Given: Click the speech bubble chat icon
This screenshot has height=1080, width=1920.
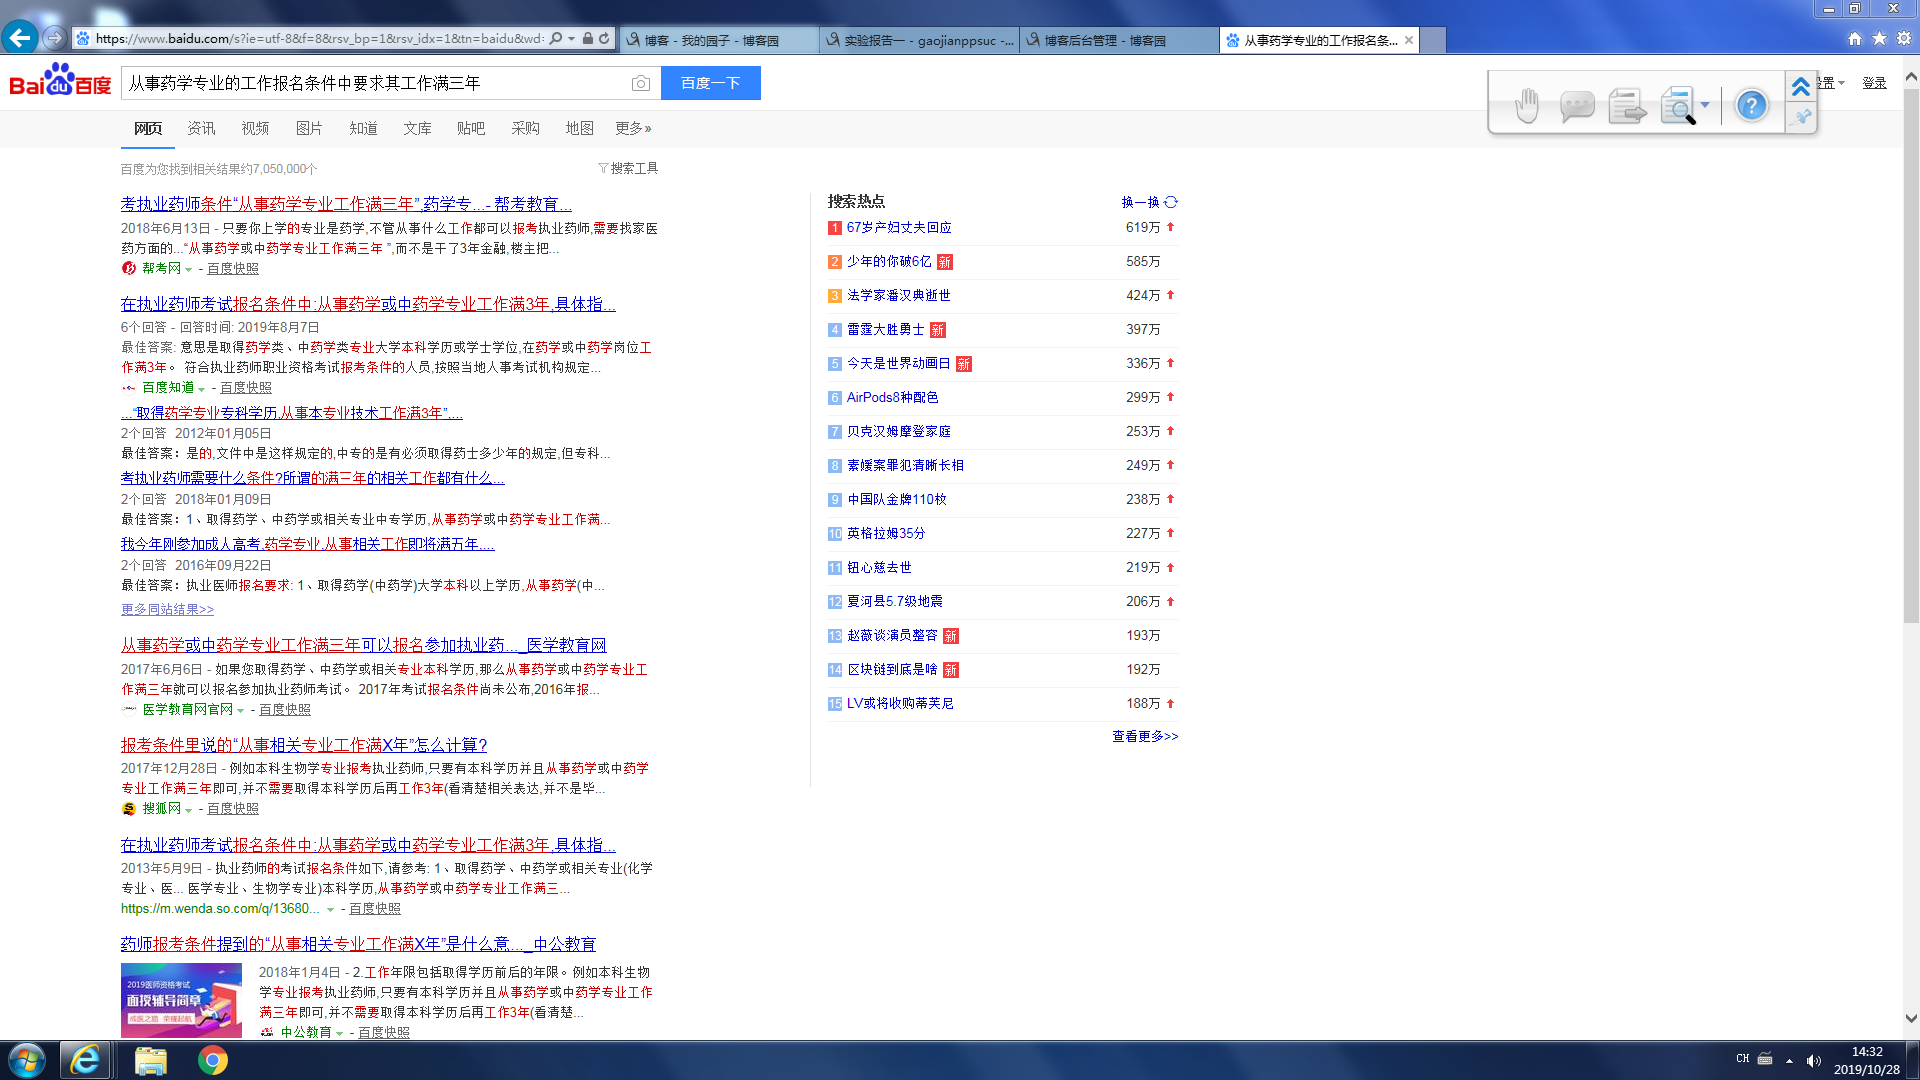Looking at the screenshot, I should coord(1576,105).
